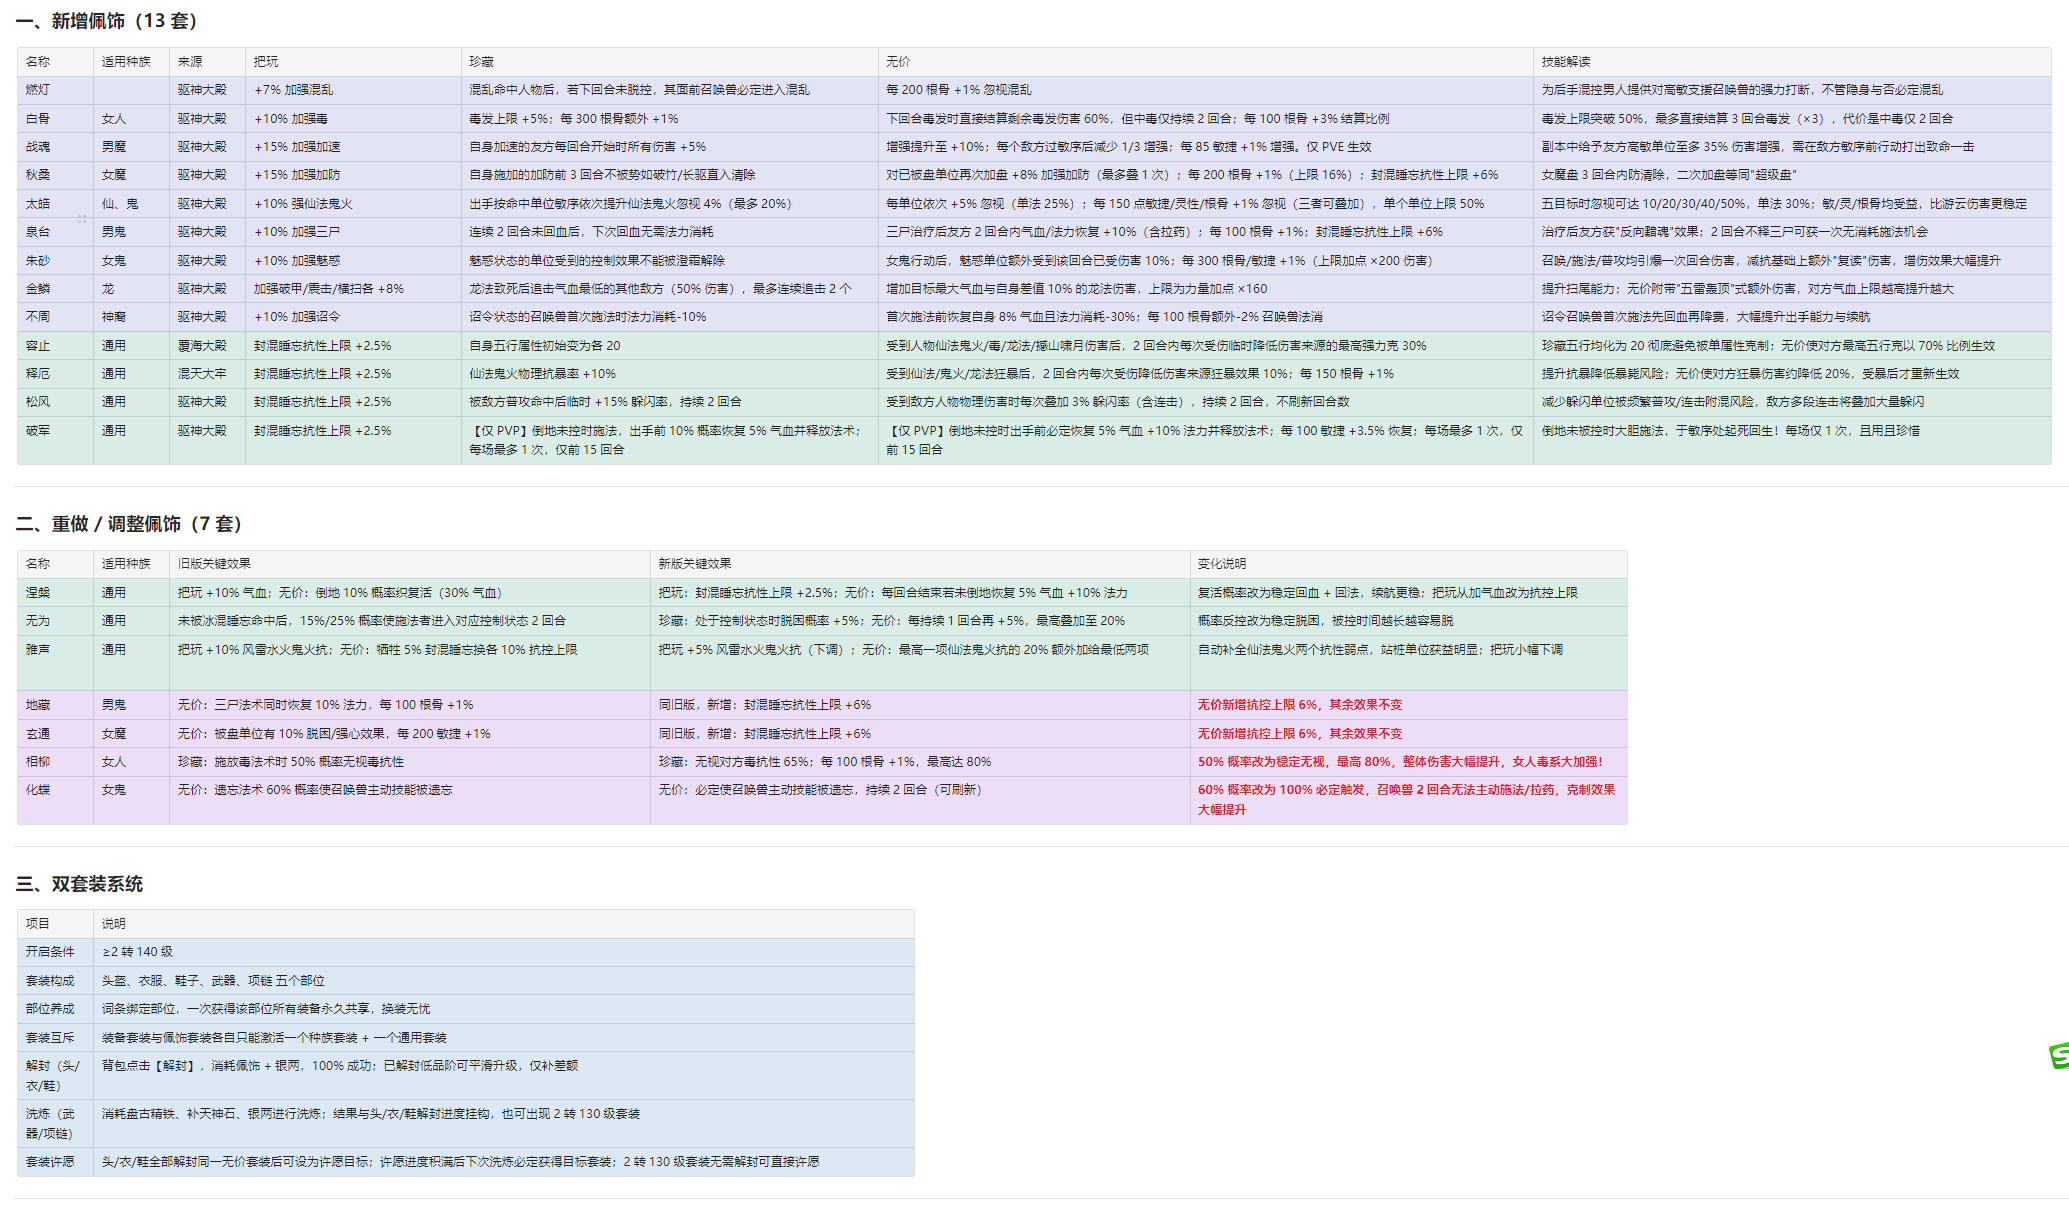
Task: Click the 金鳞 name cell
Action: (38, 289)
